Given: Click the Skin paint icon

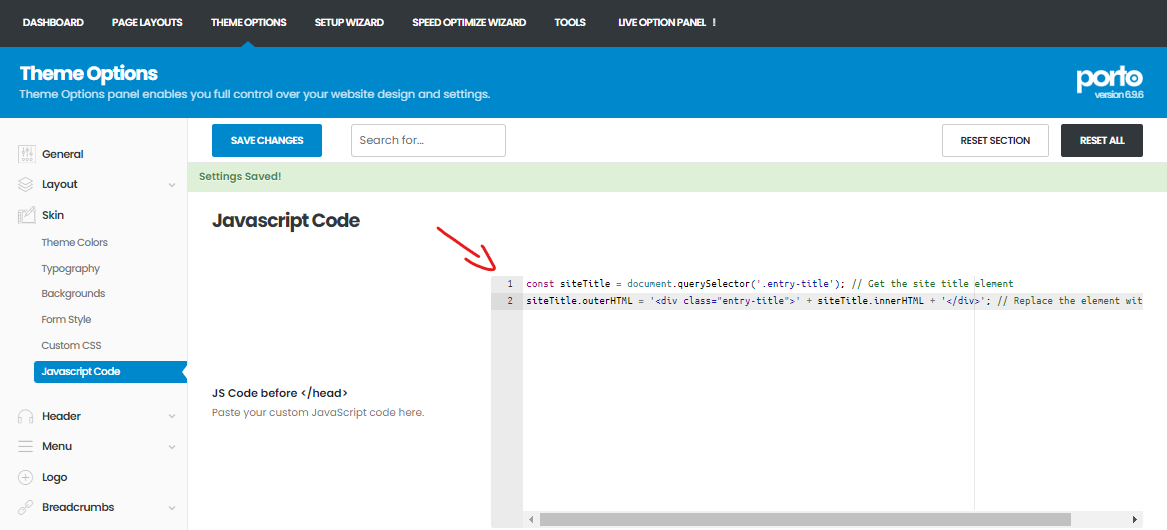Looking at the screenshot, I should [27, 215].
